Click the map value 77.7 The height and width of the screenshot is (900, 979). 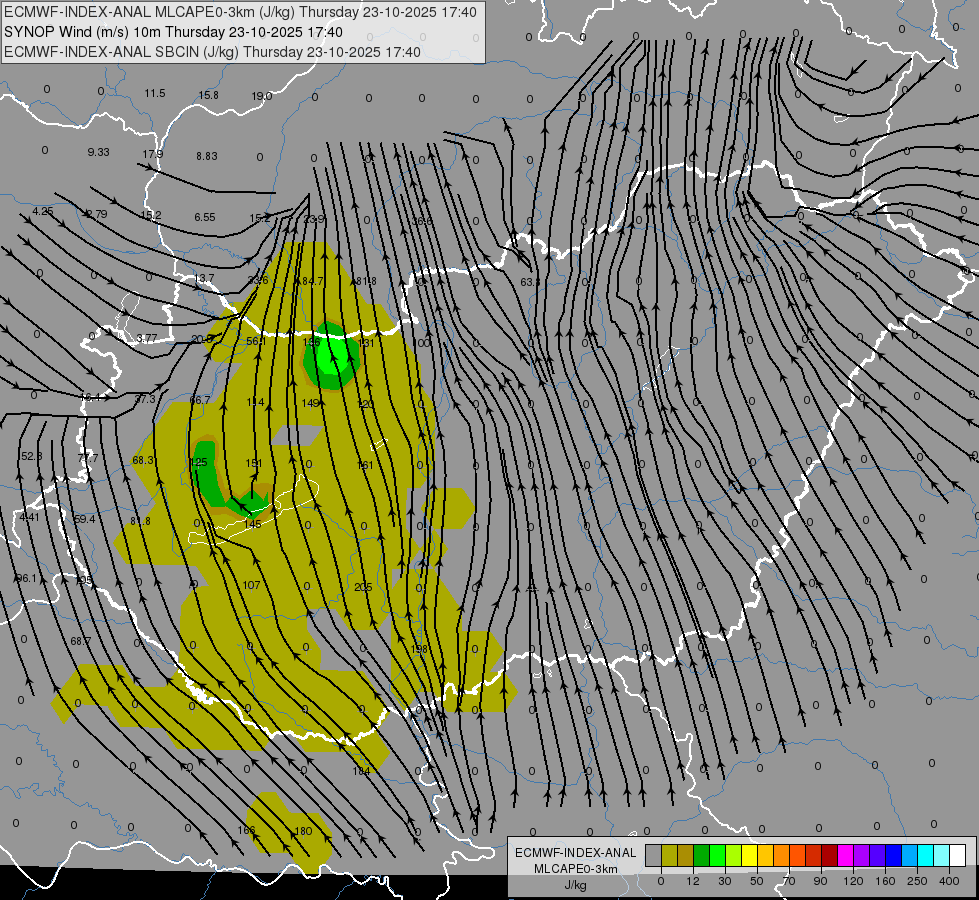pos(88,458)
